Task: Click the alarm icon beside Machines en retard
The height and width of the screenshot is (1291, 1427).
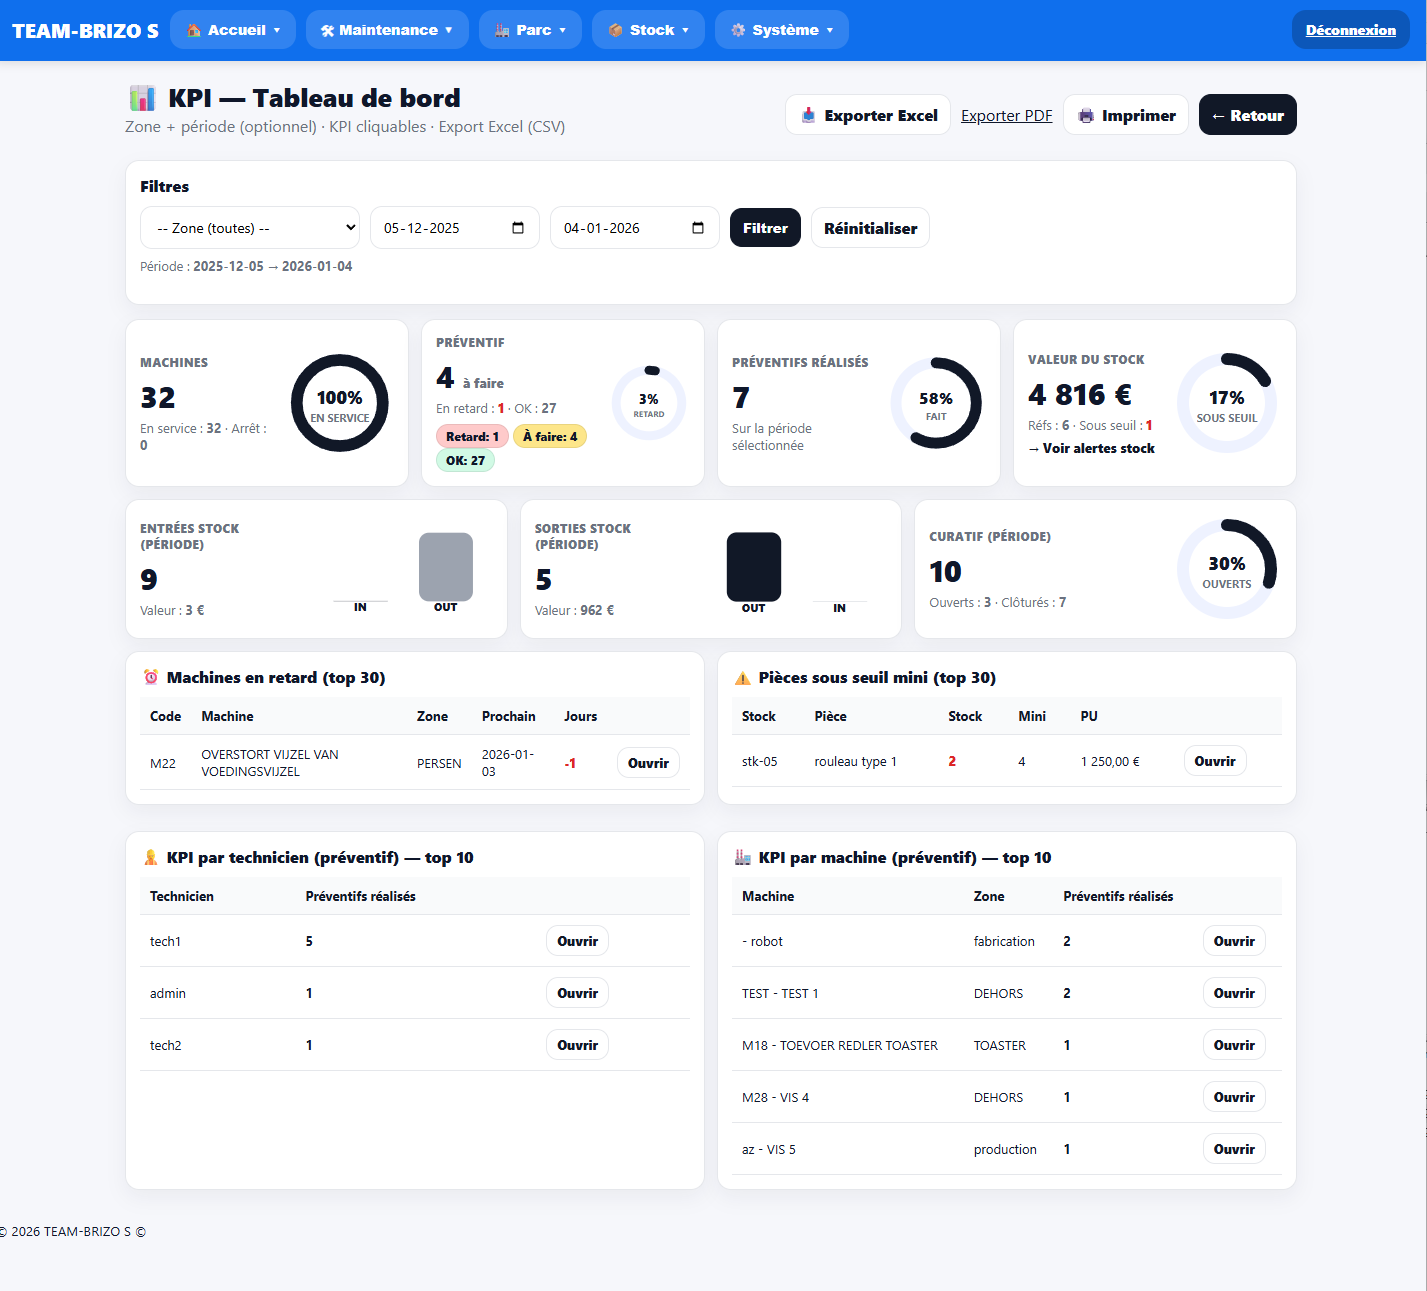Action: pyautogui.click(x=150, y=677)
